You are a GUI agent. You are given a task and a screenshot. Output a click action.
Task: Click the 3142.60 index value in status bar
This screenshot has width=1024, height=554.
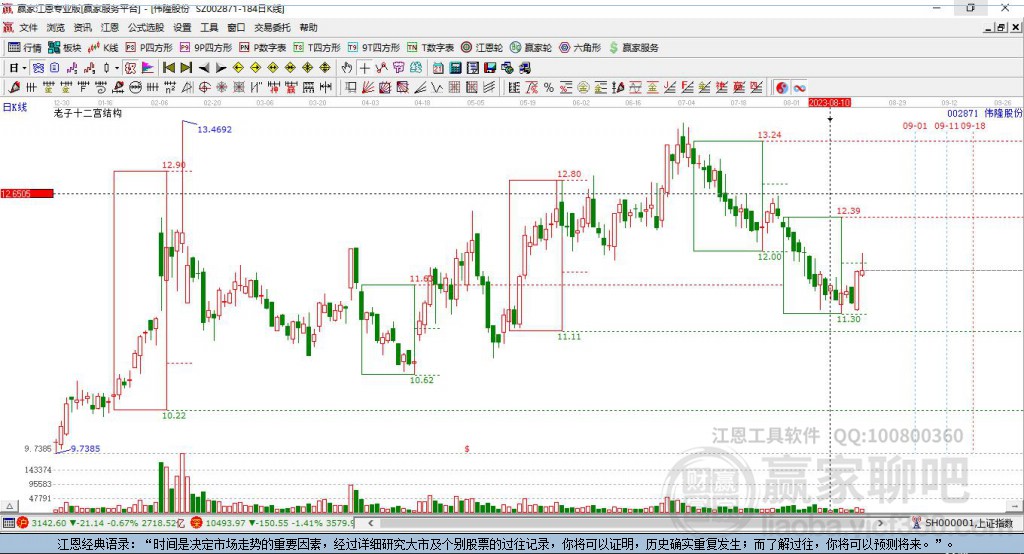48,523
